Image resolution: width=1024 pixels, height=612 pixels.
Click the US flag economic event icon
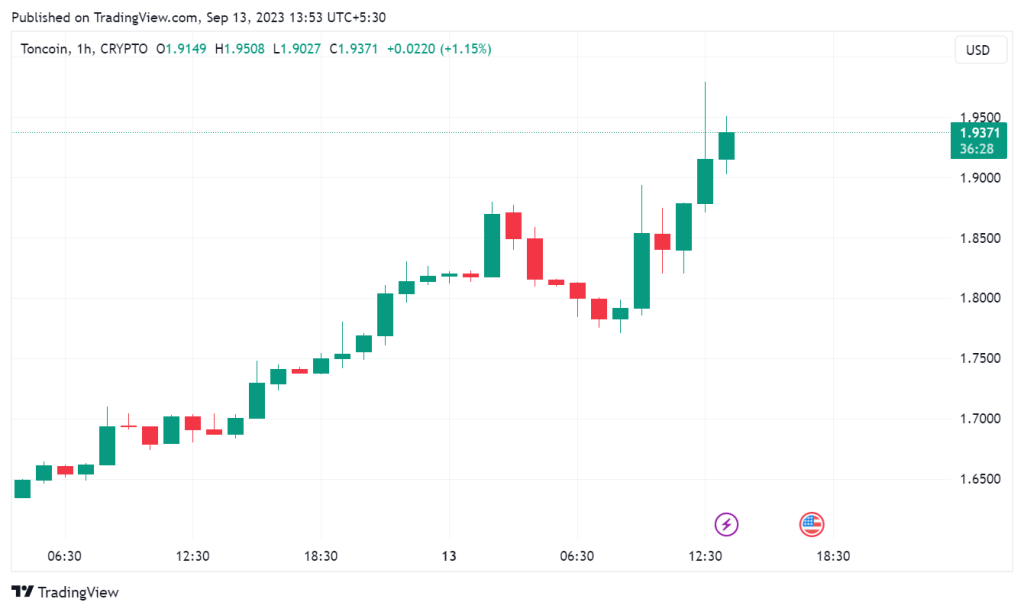coord(812,523)
